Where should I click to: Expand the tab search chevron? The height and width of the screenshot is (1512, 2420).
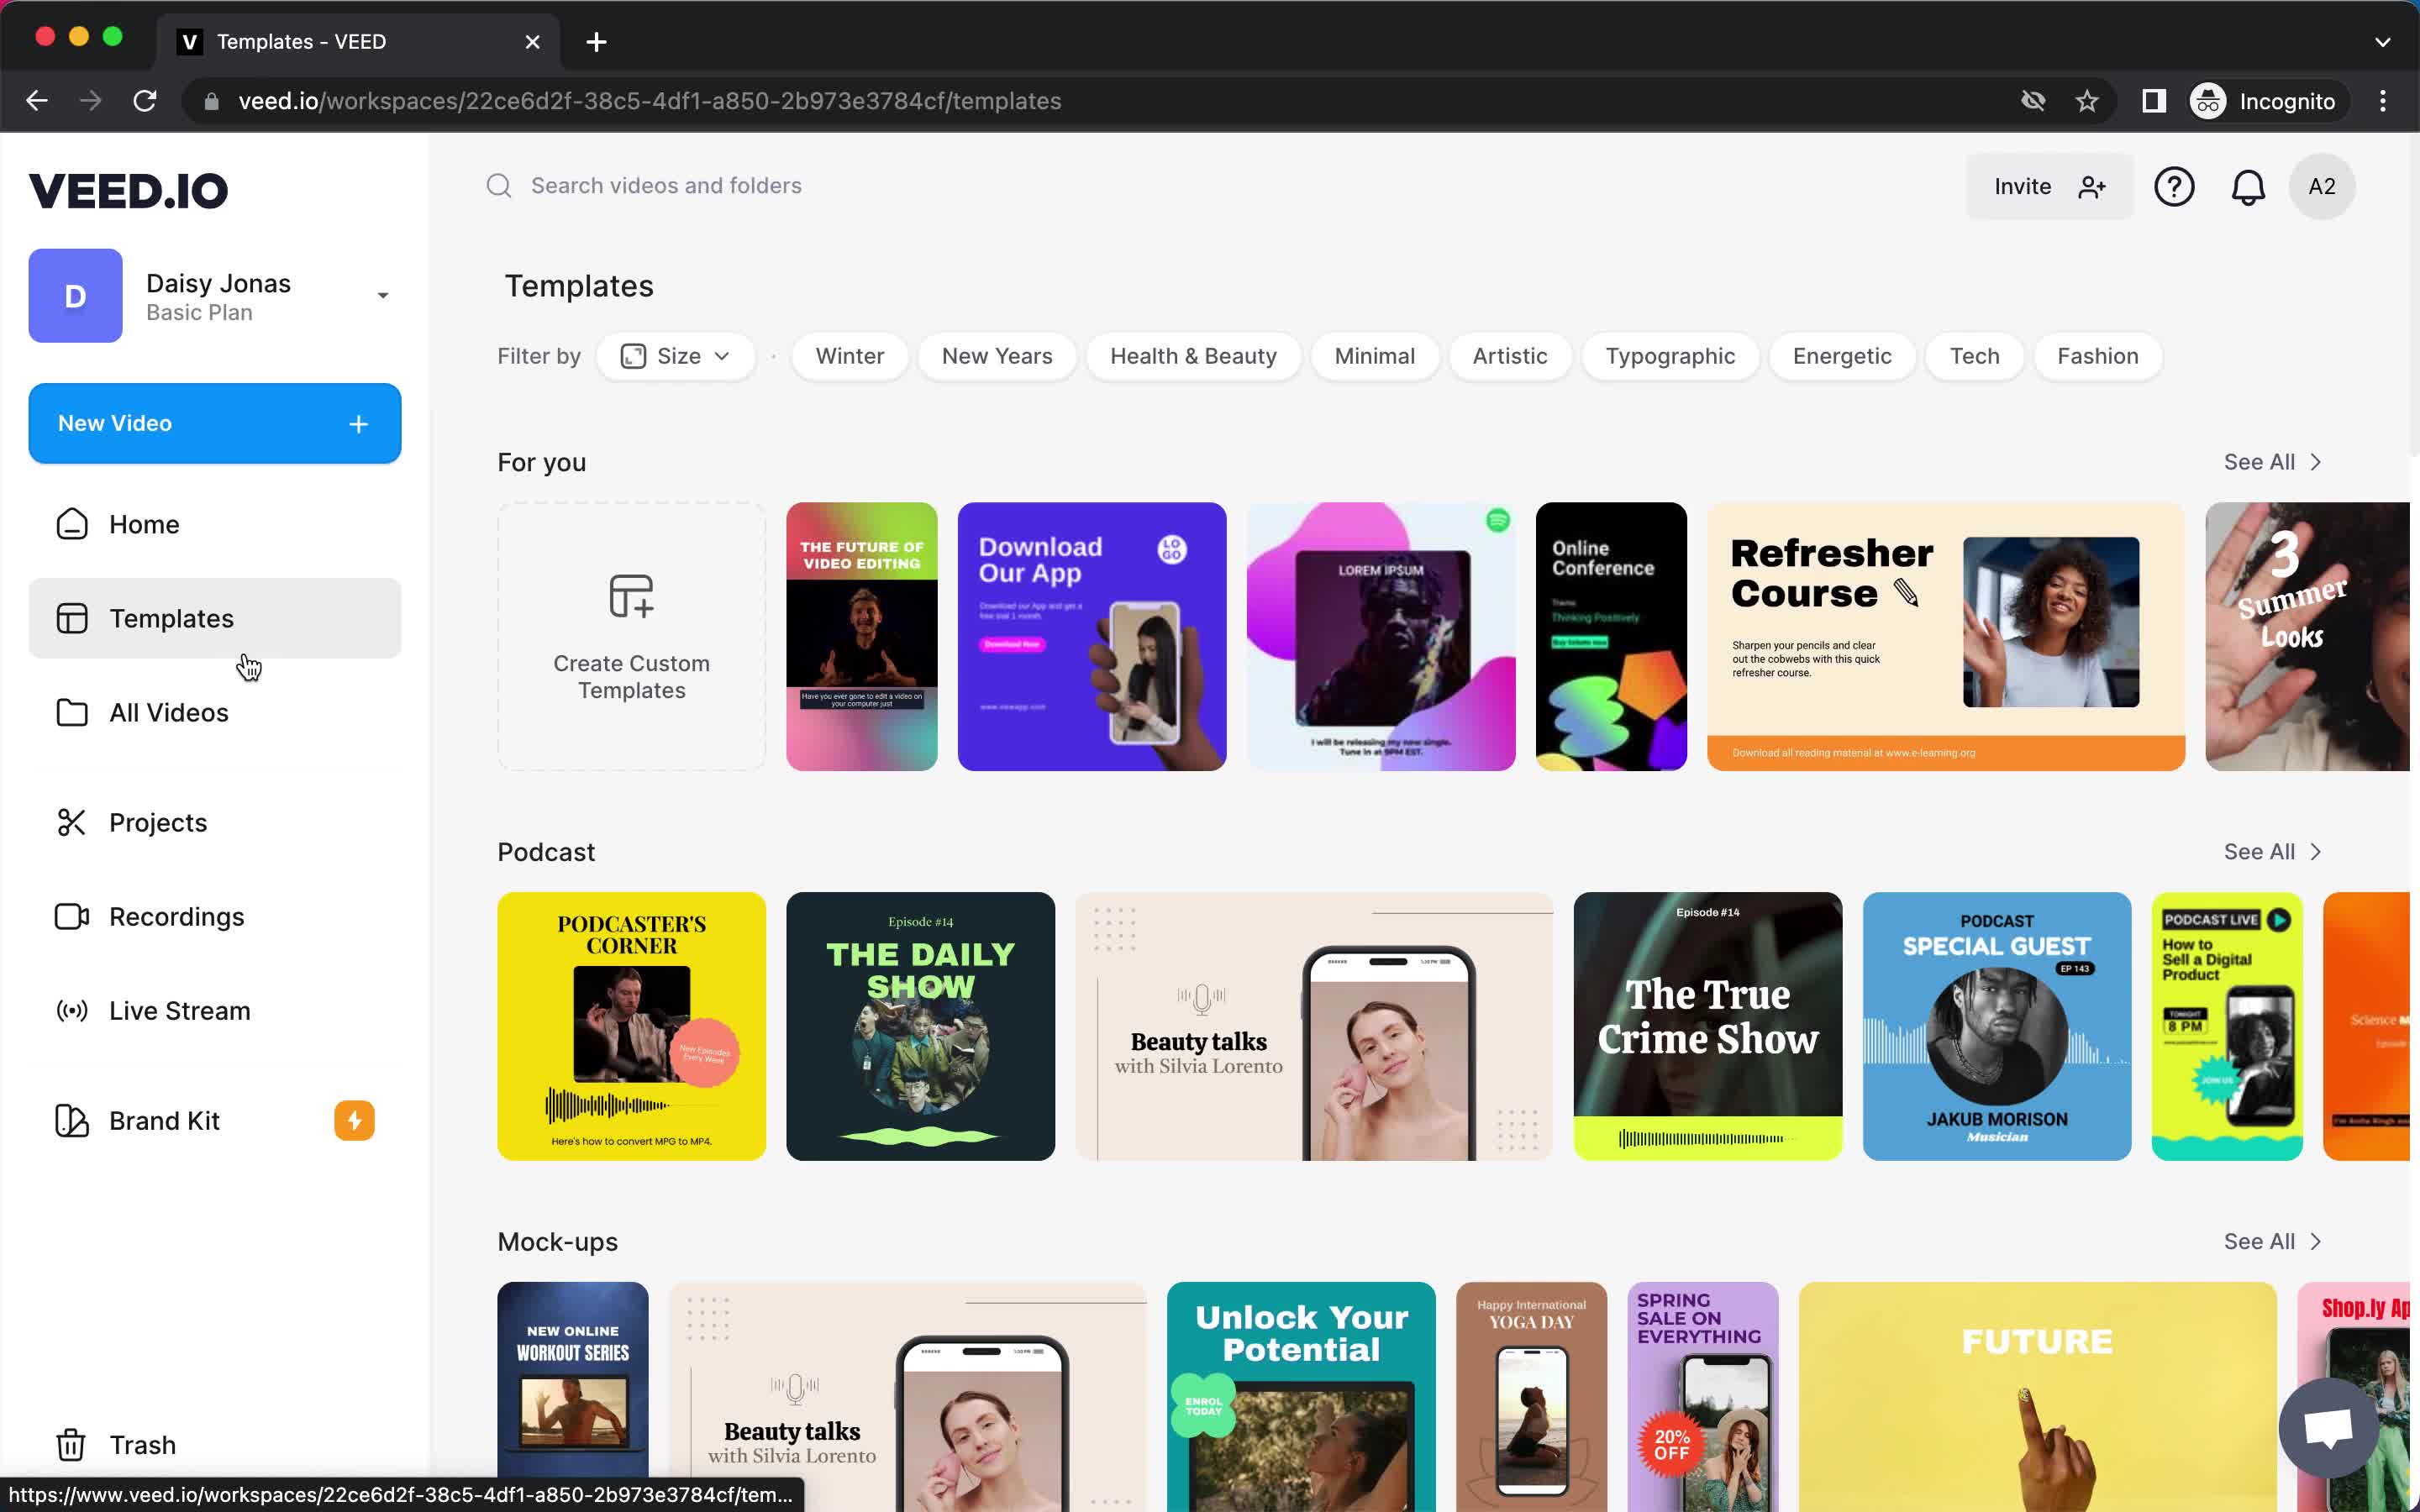[2383, 42]
